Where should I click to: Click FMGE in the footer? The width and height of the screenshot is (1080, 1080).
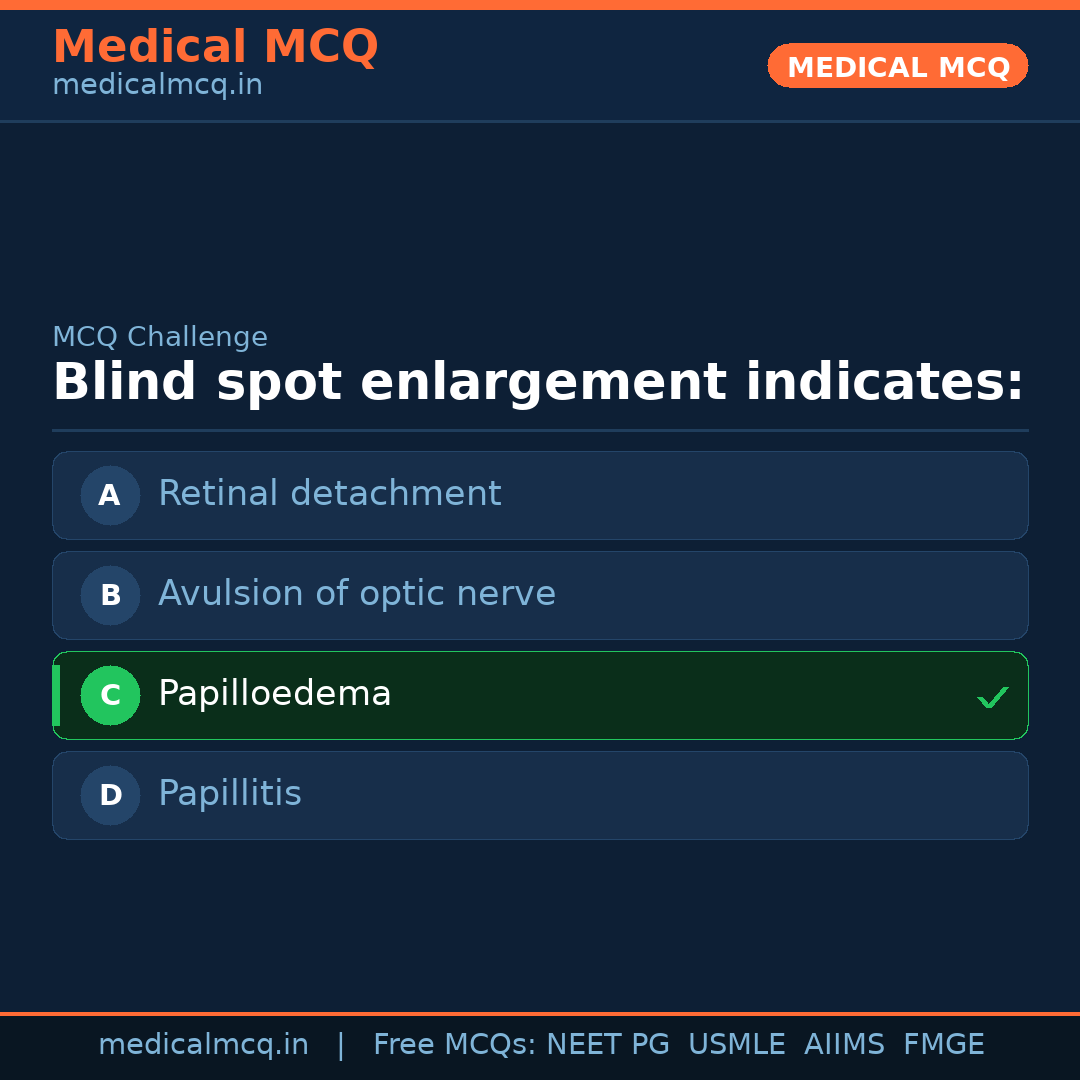tap(943, 1045)
